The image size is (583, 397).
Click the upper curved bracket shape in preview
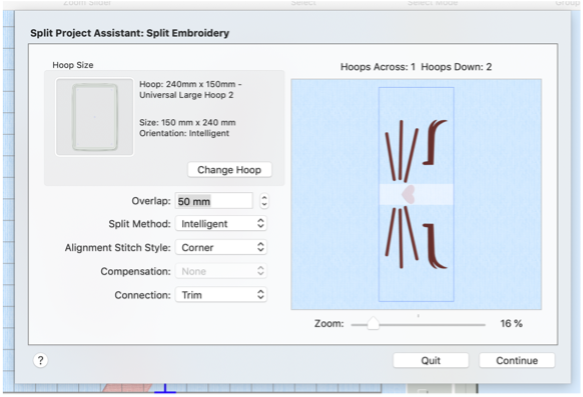434,142
